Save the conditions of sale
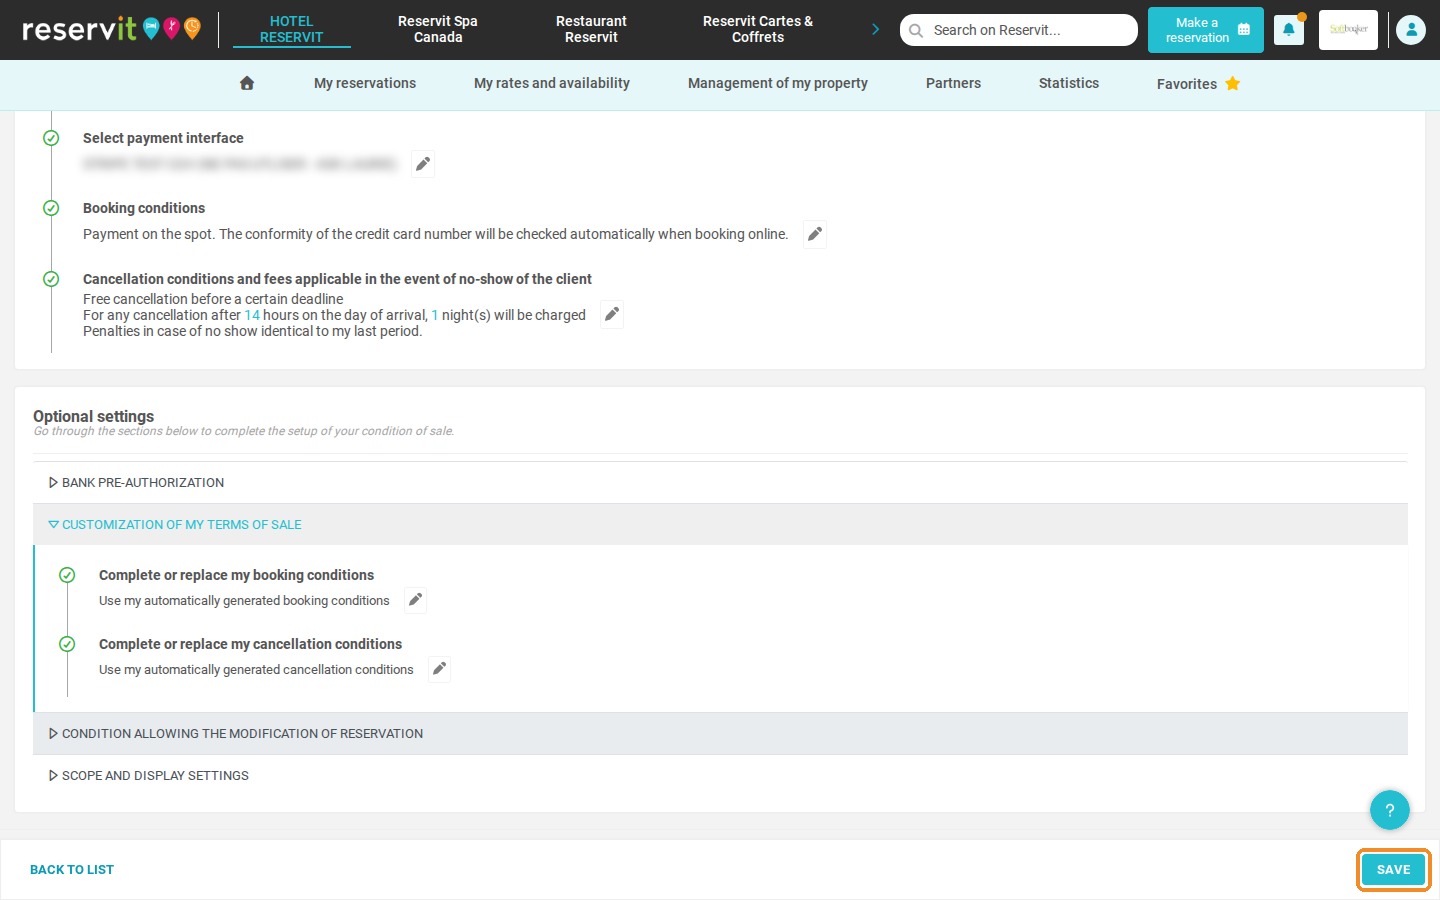Image resolution: width=1440 pixels, height=900 pixels. [1393, 869]
